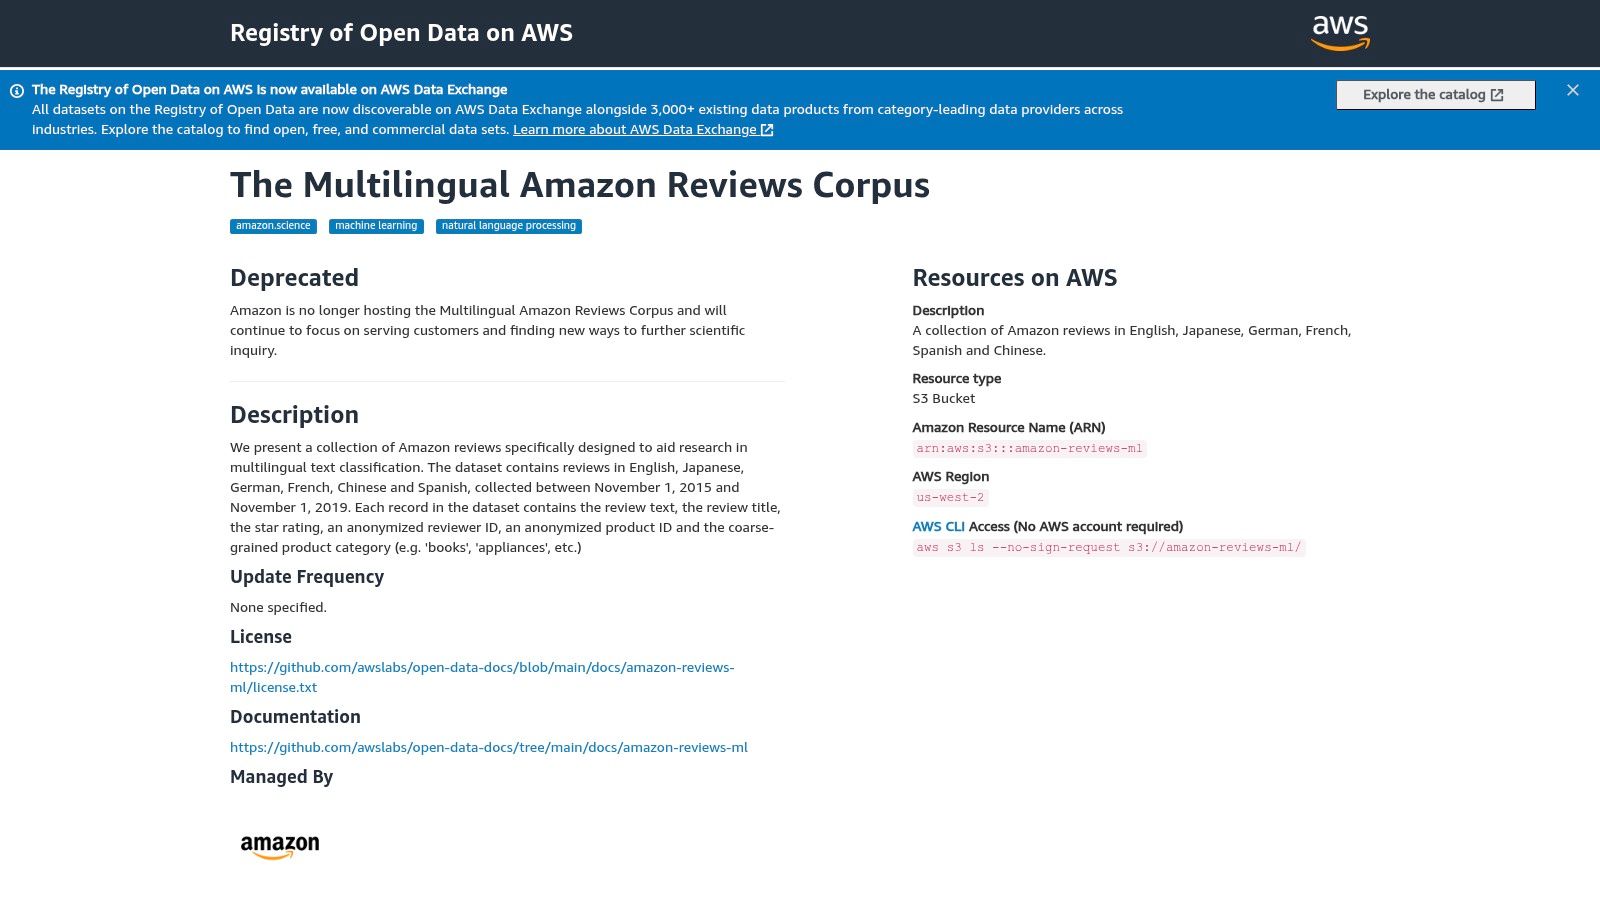Screen dimensions: 1600x900
Task: Select the natural language processing tag
Action: pyautogui.click(x=508, y=226)
